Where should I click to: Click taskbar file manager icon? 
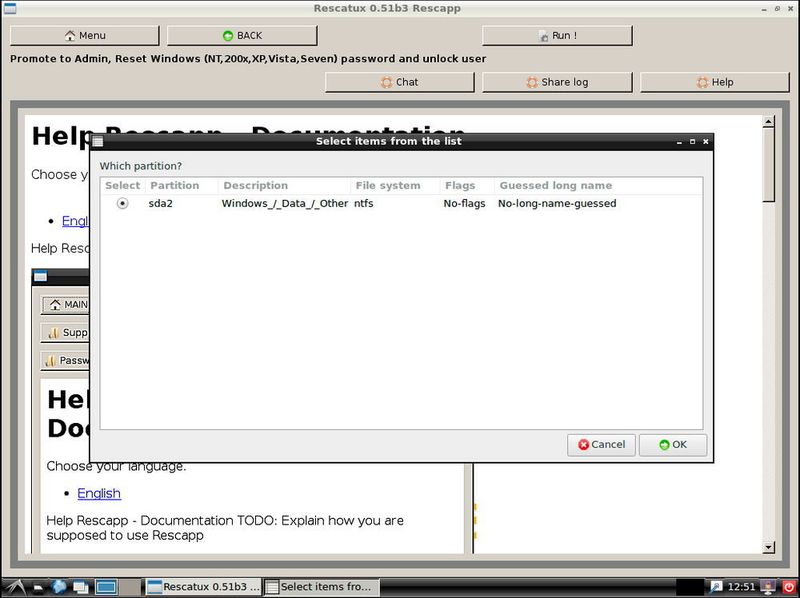click(38, 587)
